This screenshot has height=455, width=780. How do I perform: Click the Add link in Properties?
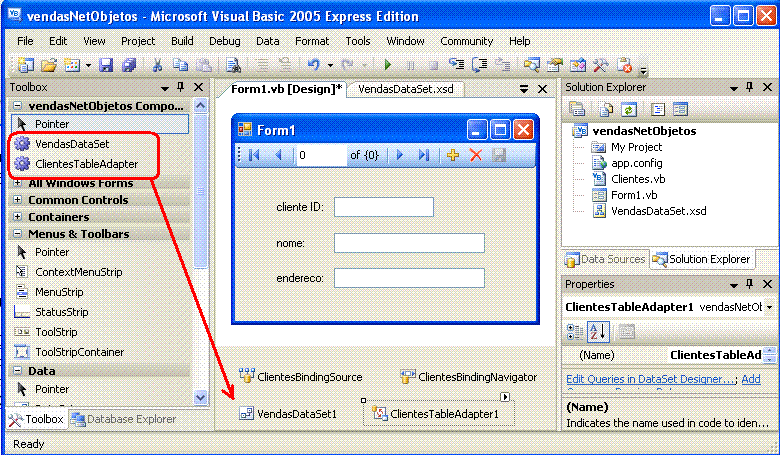point(751,379)
